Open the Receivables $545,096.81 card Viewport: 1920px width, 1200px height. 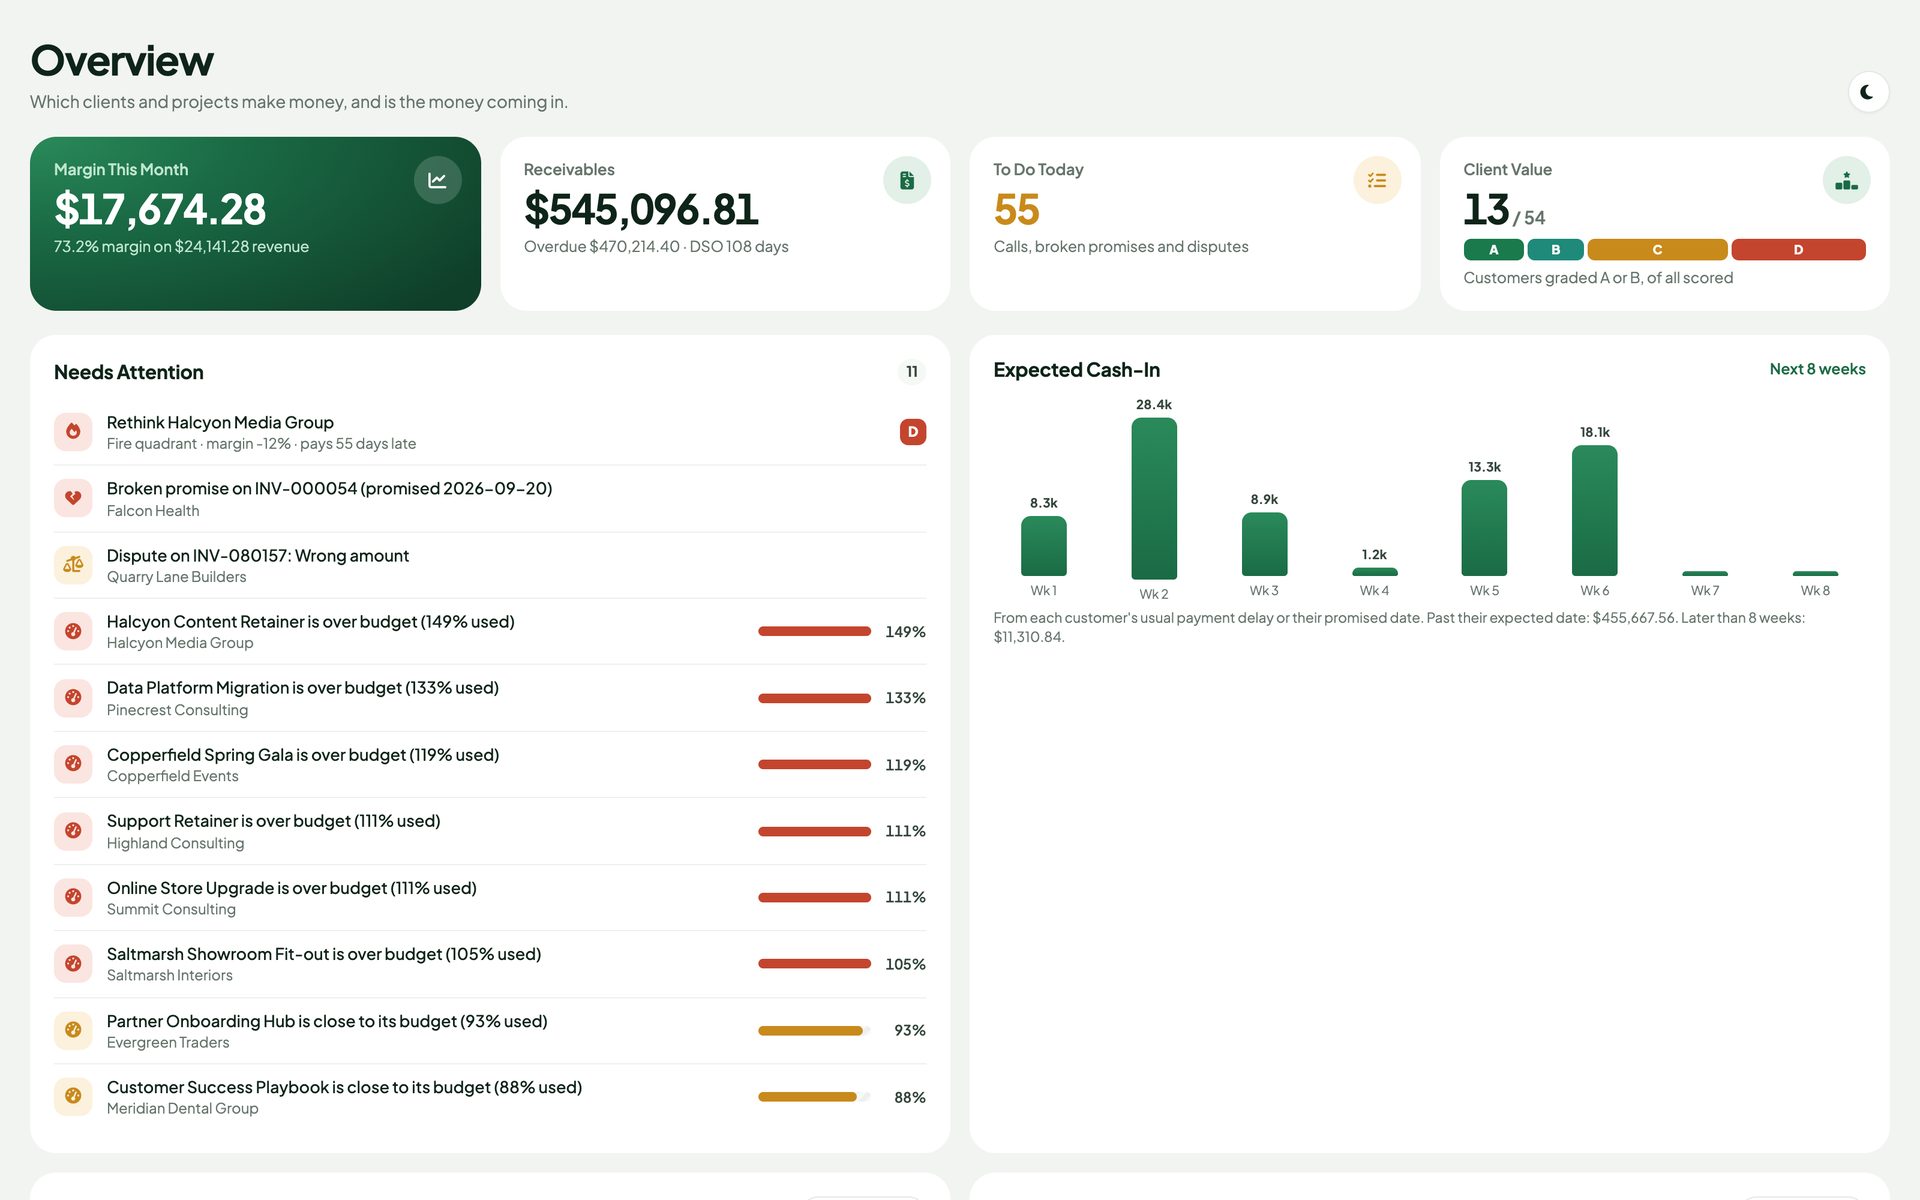point(725,224)
